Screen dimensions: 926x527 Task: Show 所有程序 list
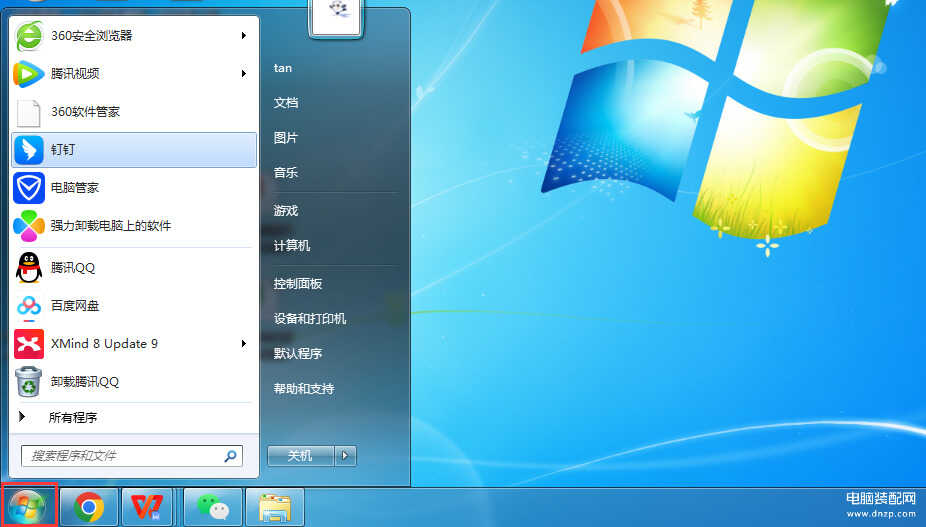[x=73, y=417]
